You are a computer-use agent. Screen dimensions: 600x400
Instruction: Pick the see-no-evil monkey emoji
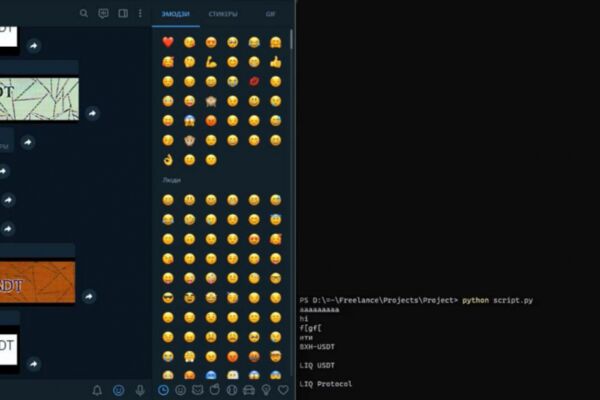point(211,101)
